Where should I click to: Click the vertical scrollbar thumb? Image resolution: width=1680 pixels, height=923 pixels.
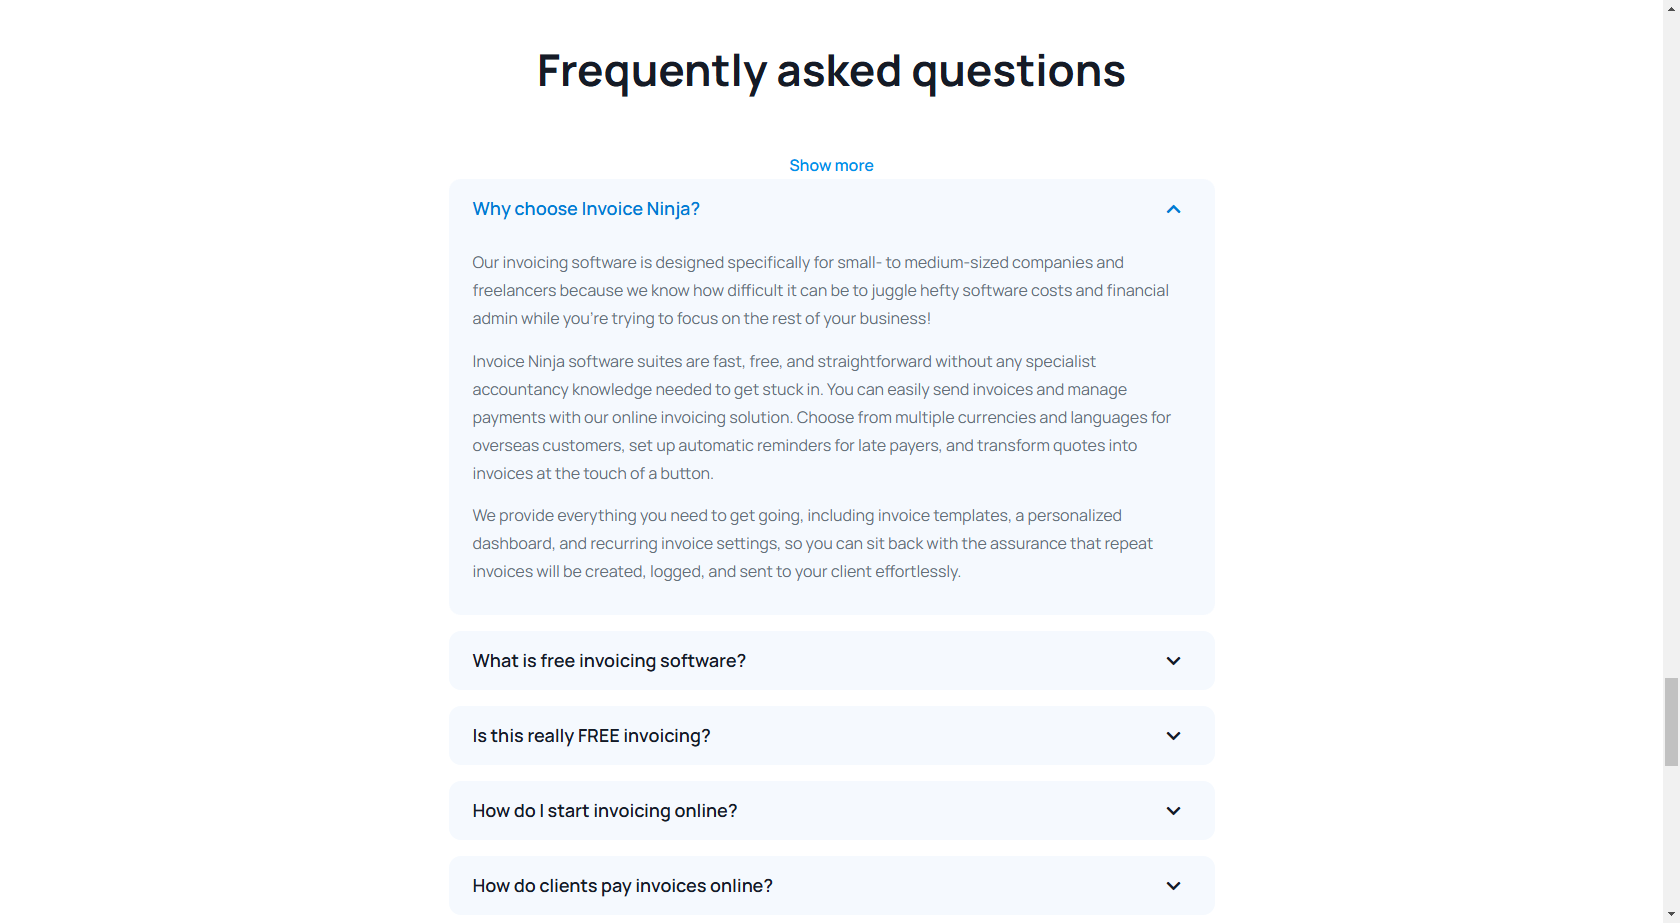click(1671, 721)
